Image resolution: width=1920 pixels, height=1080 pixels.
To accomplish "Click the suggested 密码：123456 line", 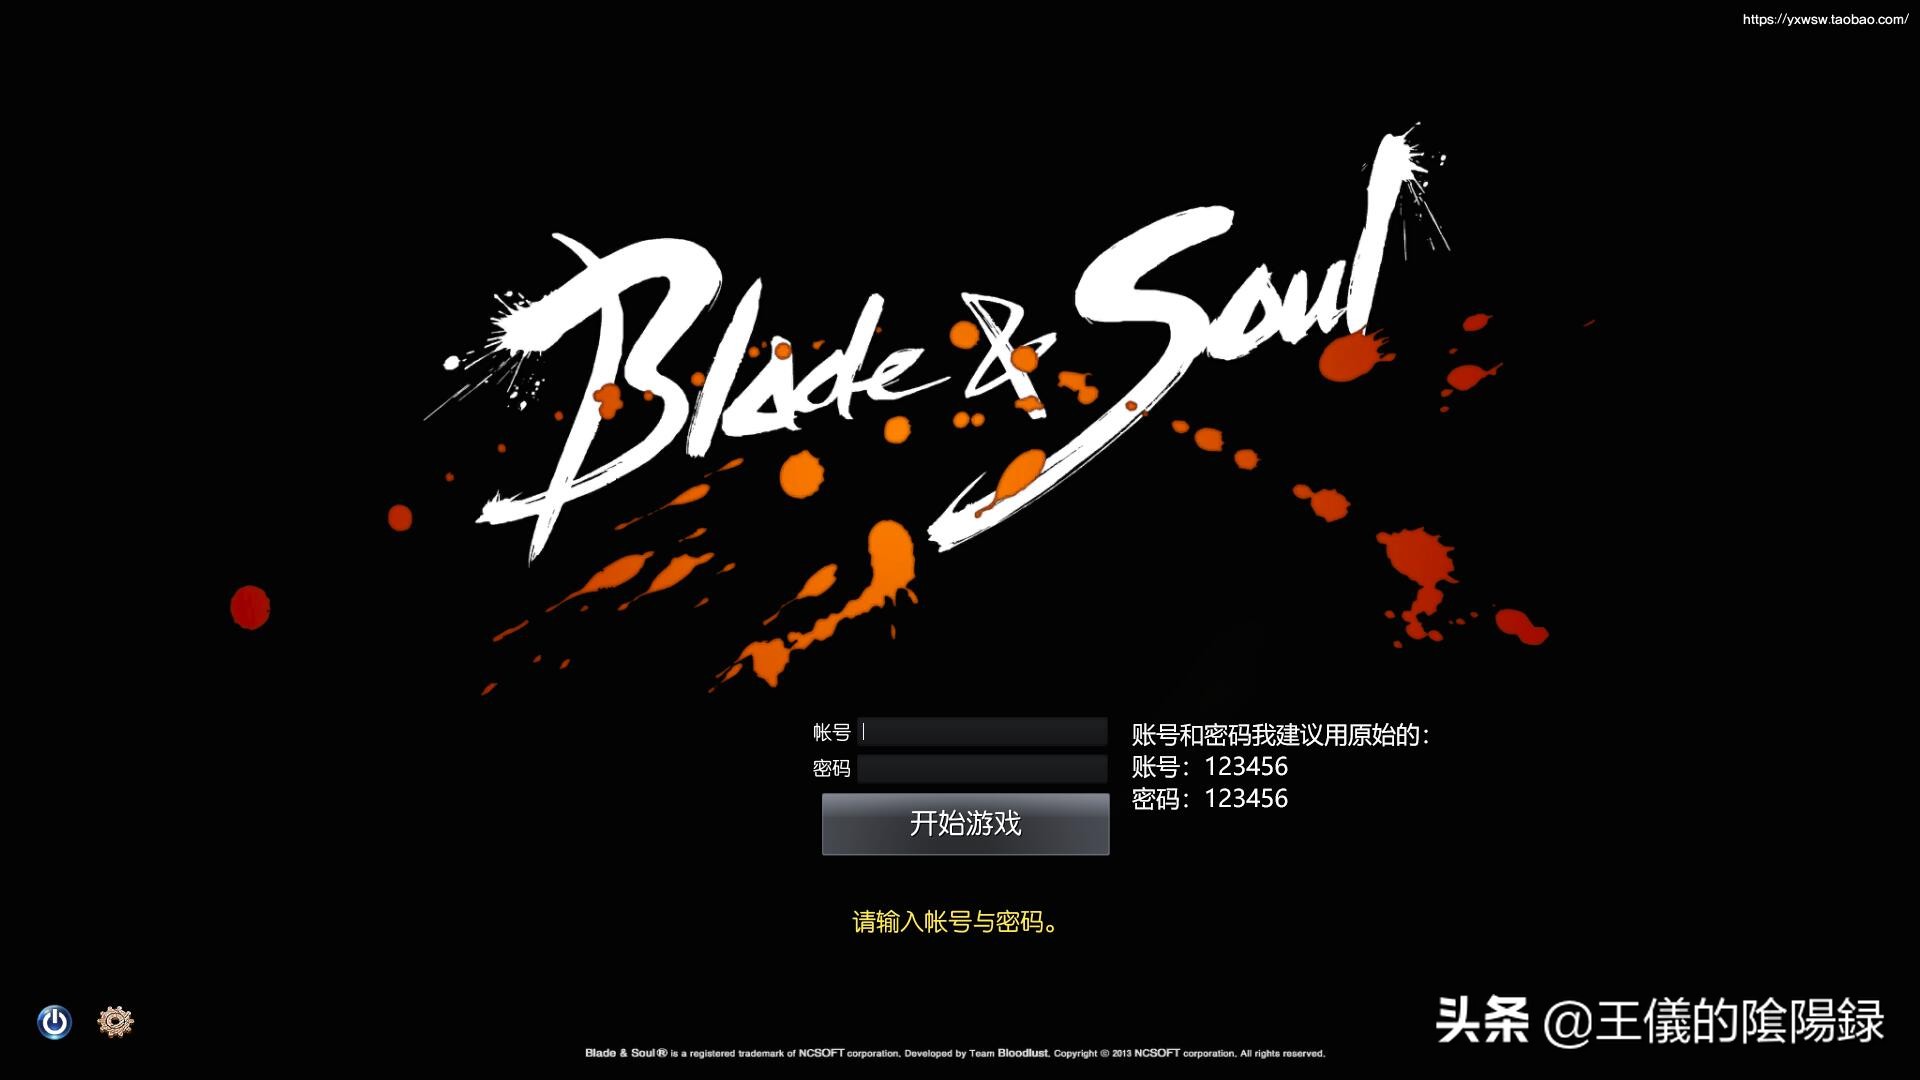I will point(1210,799).
